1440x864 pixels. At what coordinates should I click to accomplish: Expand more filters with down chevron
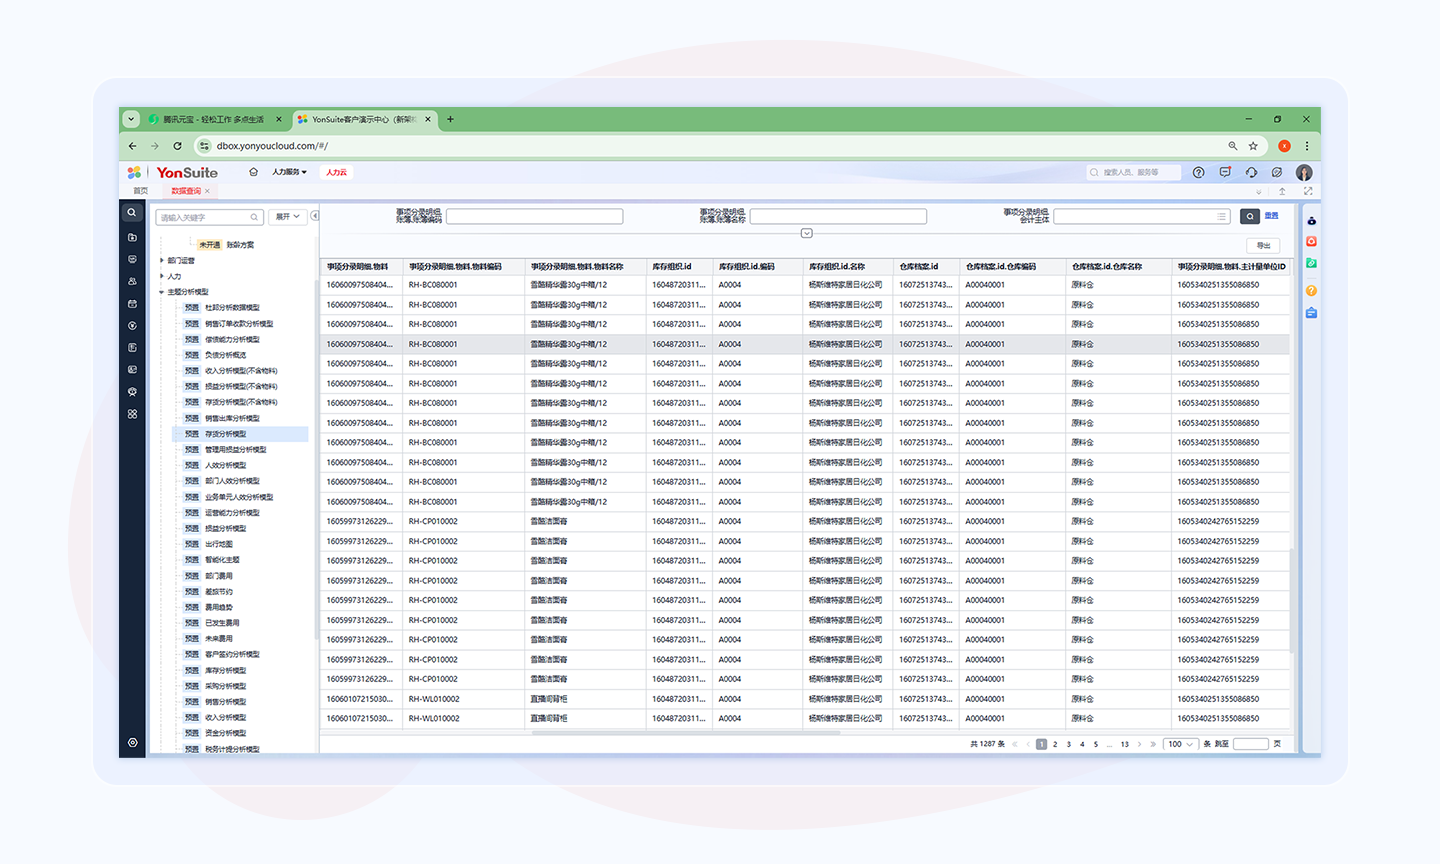806,233
